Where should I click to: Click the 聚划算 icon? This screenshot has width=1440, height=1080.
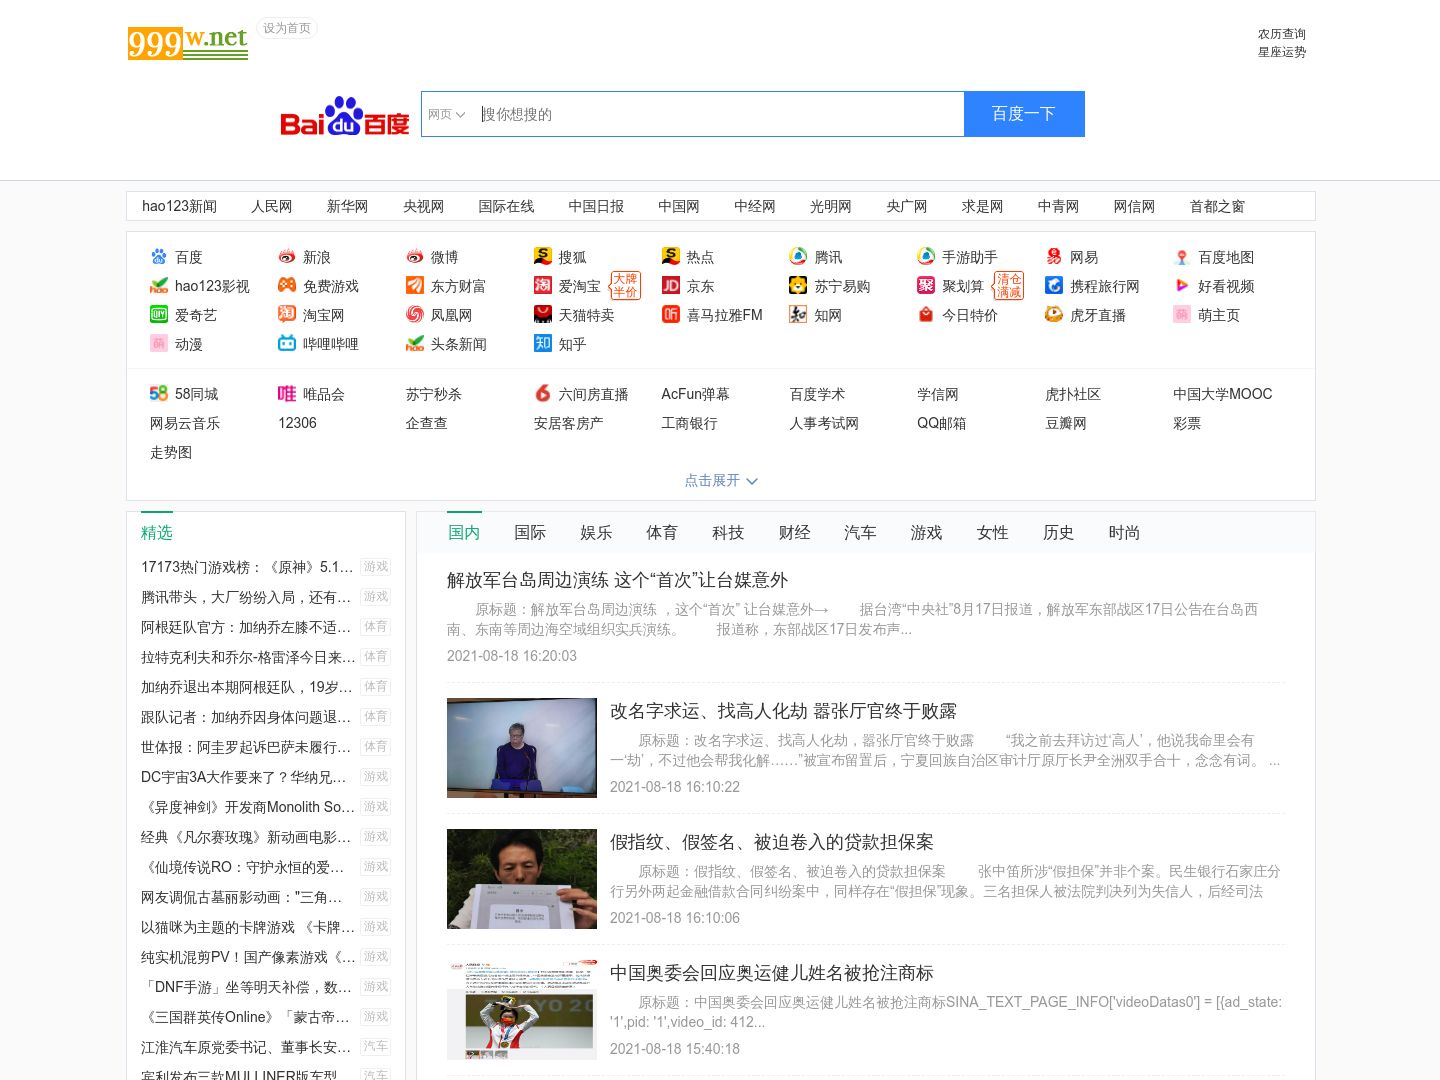pos(926,286)
